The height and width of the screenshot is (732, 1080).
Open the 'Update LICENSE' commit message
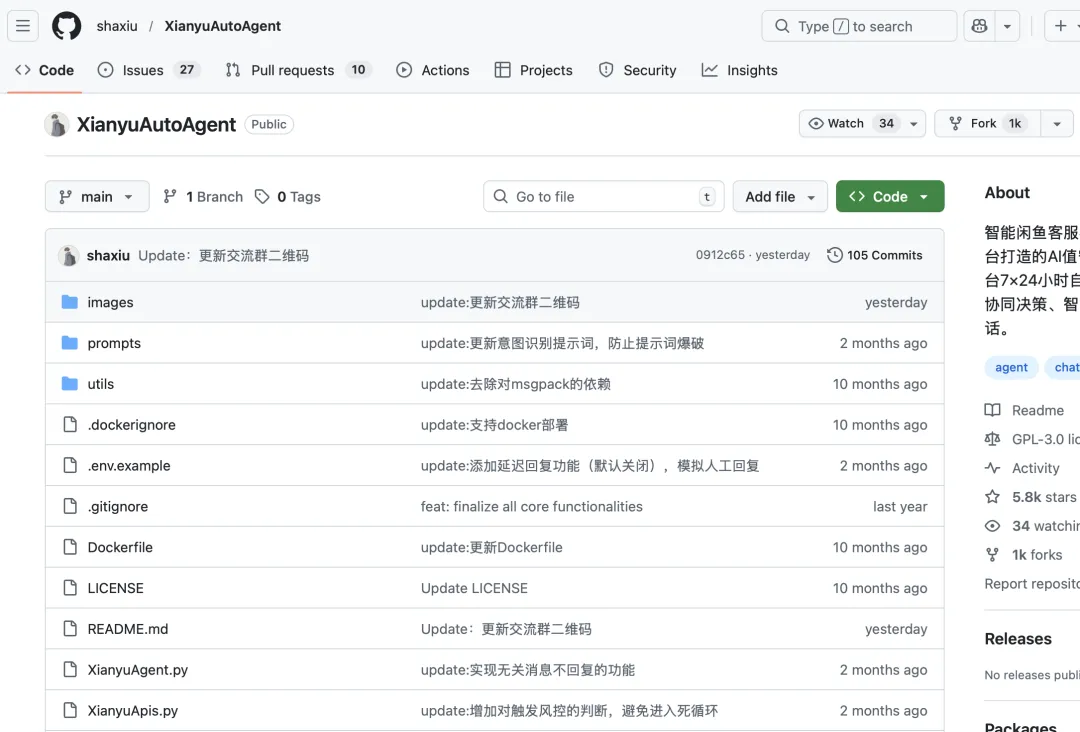point(474,588)
